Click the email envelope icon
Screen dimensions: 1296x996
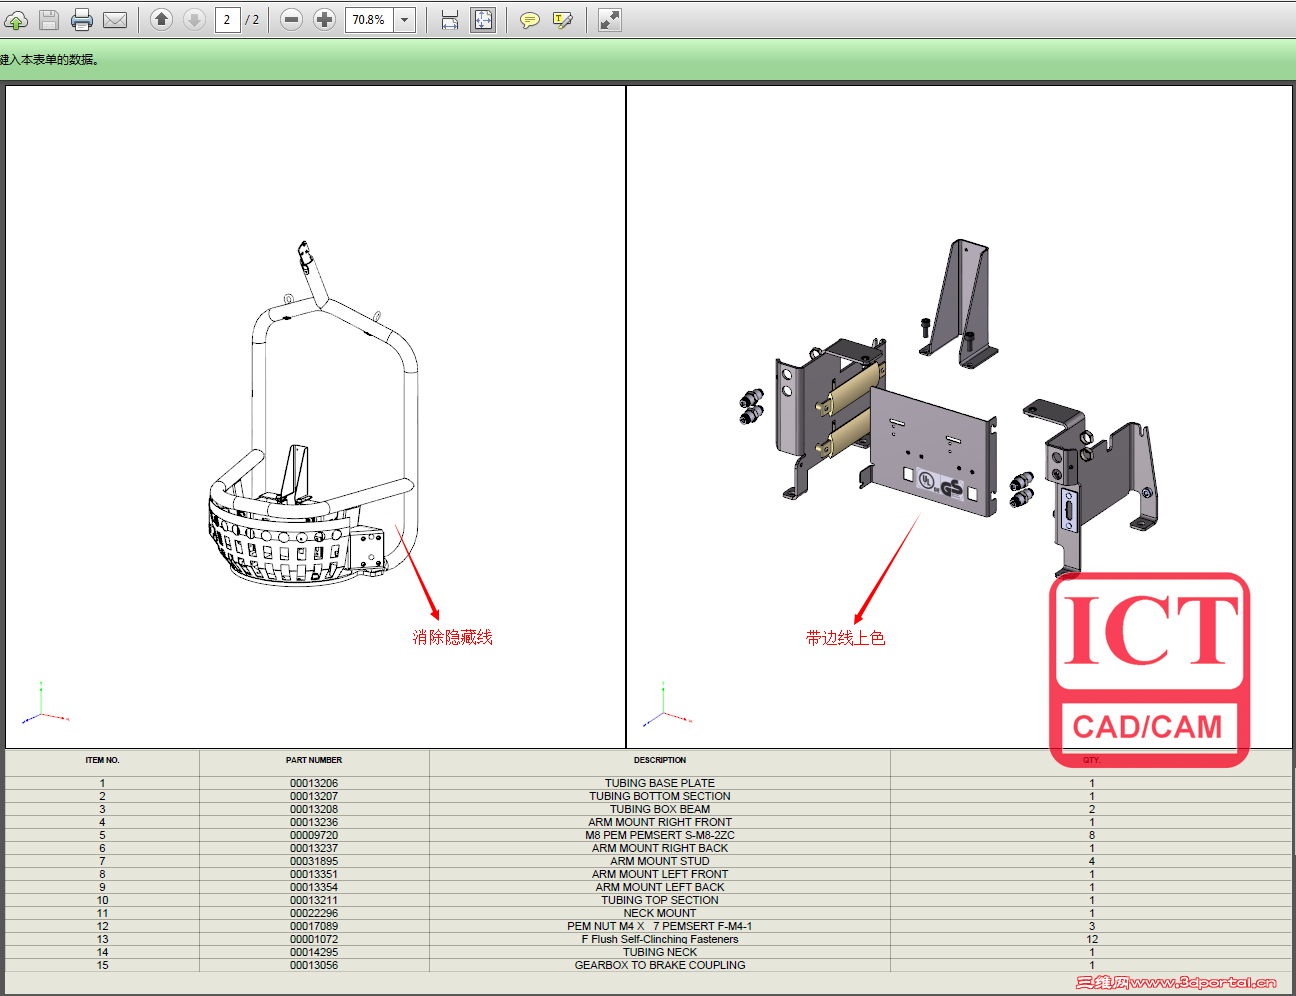pyautogui.click(x=115, y=20)
